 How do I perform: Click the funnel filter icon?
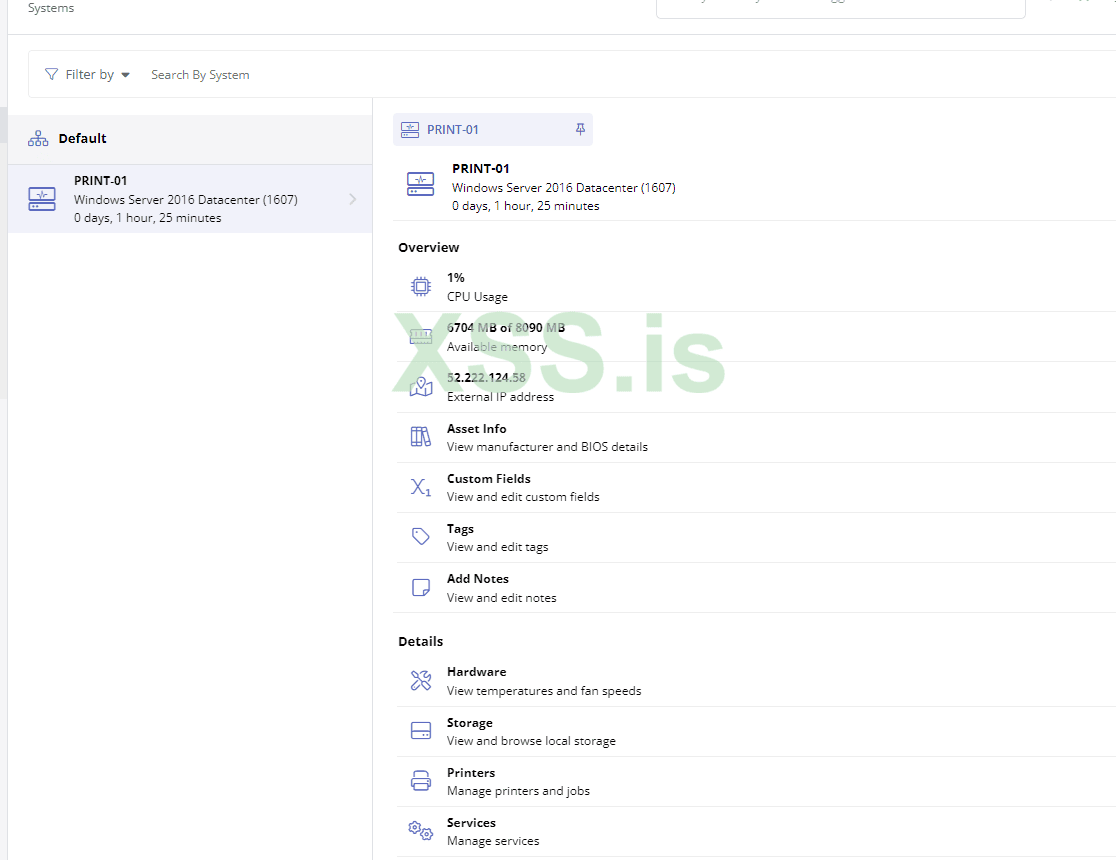51,74
